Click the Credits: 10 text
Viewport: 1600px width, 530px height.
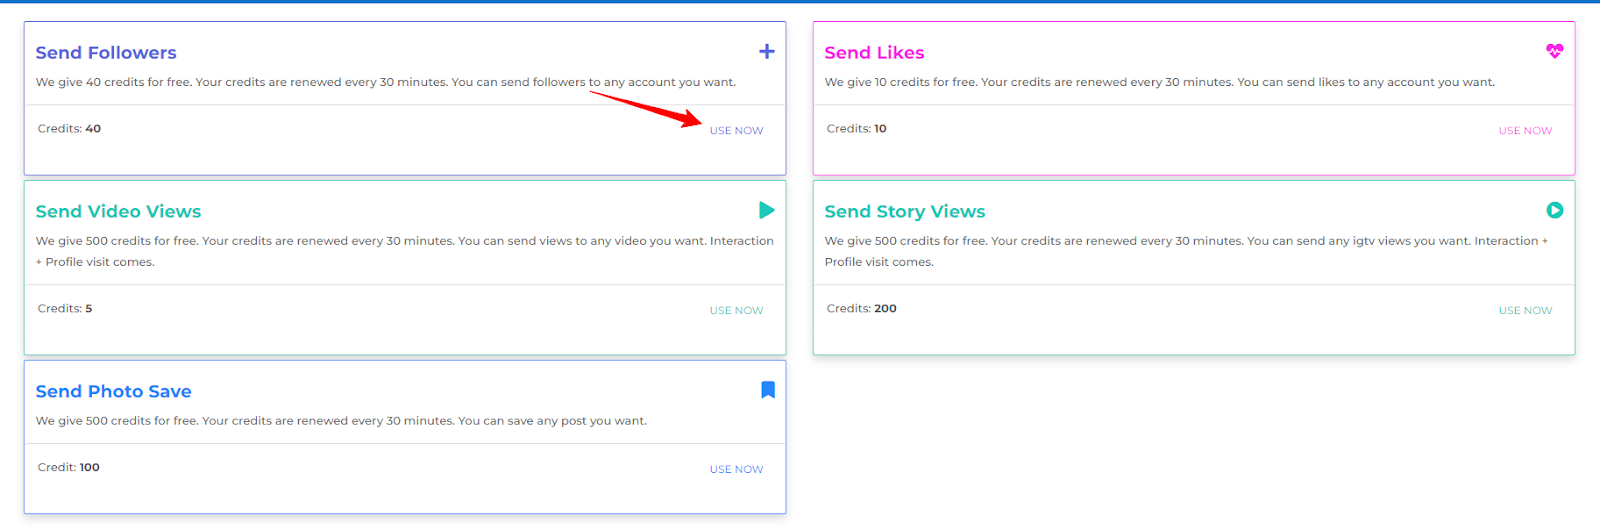tap(856, 129)
